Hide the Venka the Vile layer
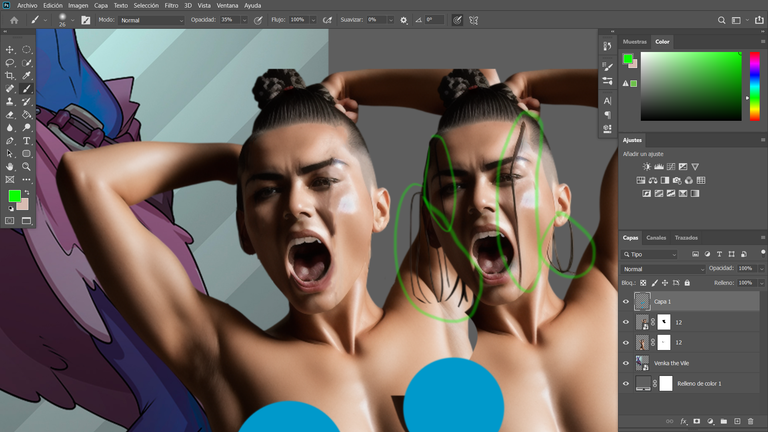Viewport: 768px width, 432px height. (626, 363)
